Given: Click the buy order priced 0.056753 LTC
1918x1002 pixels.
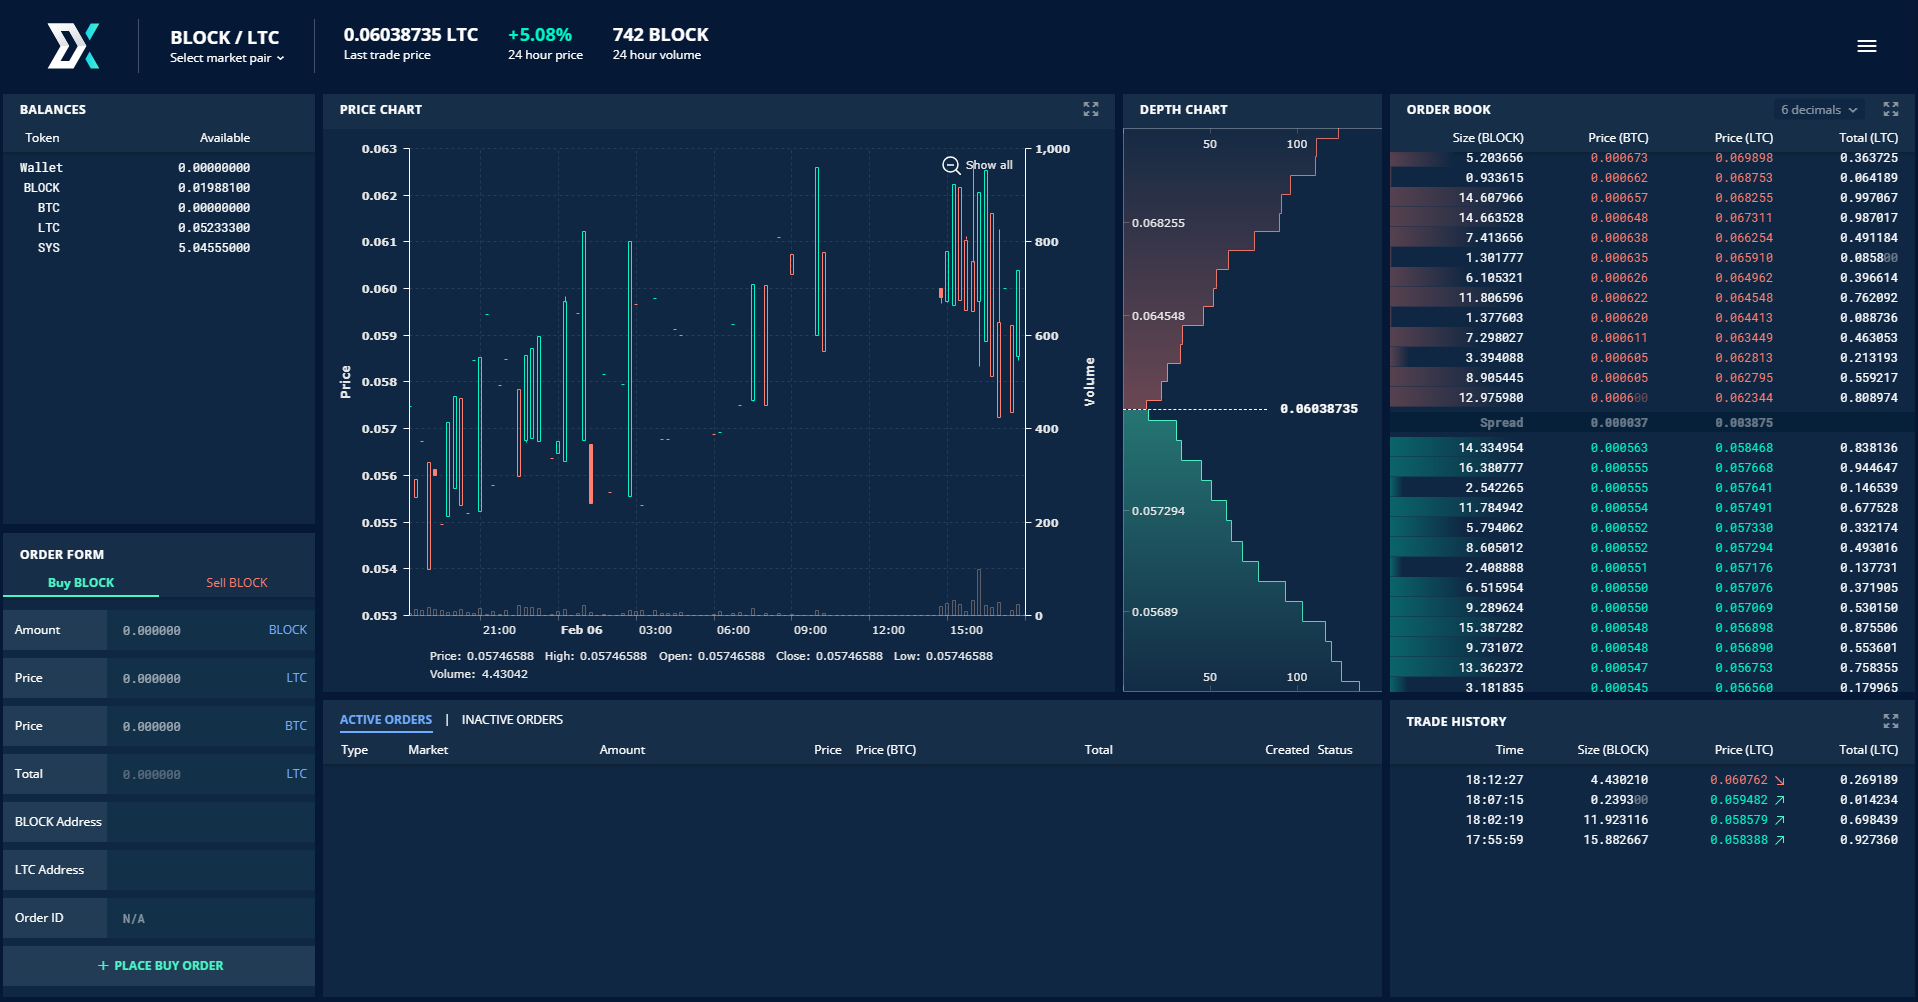Looking at the screenshot, I should pyautogui.click(x=1652, y=668).
